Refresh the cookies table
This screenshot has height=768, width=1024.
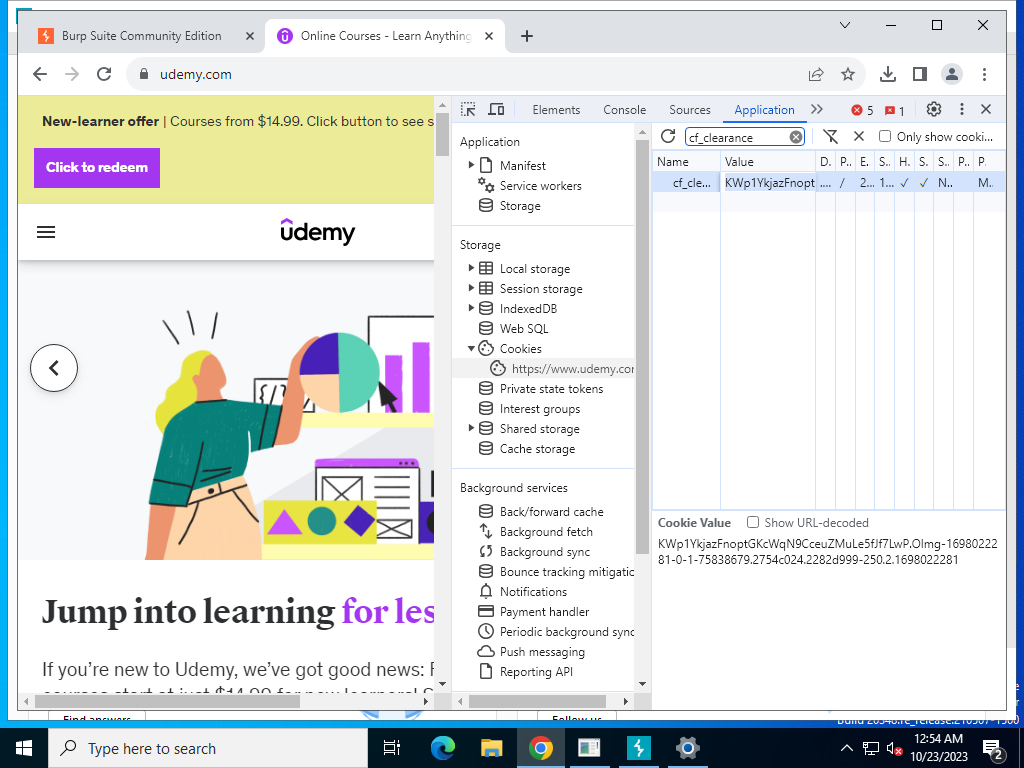[x=667, y=136]
